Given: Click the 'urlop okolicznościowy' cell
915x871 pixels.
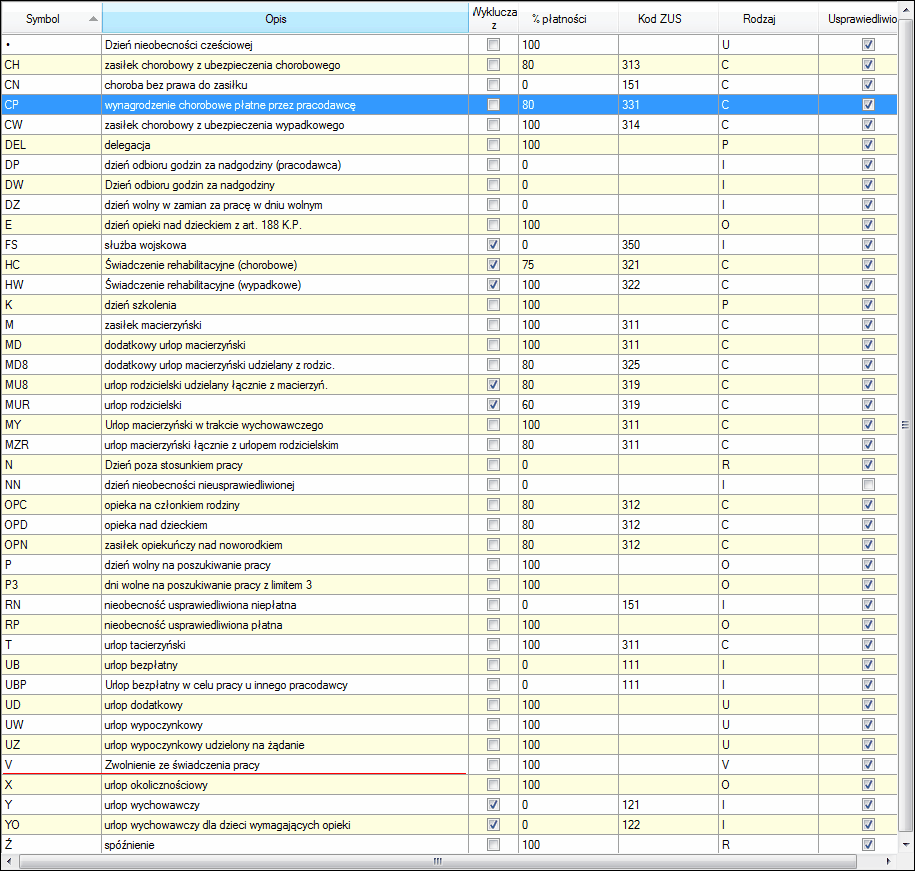Looking at the screenshot, I should (285, 785).
